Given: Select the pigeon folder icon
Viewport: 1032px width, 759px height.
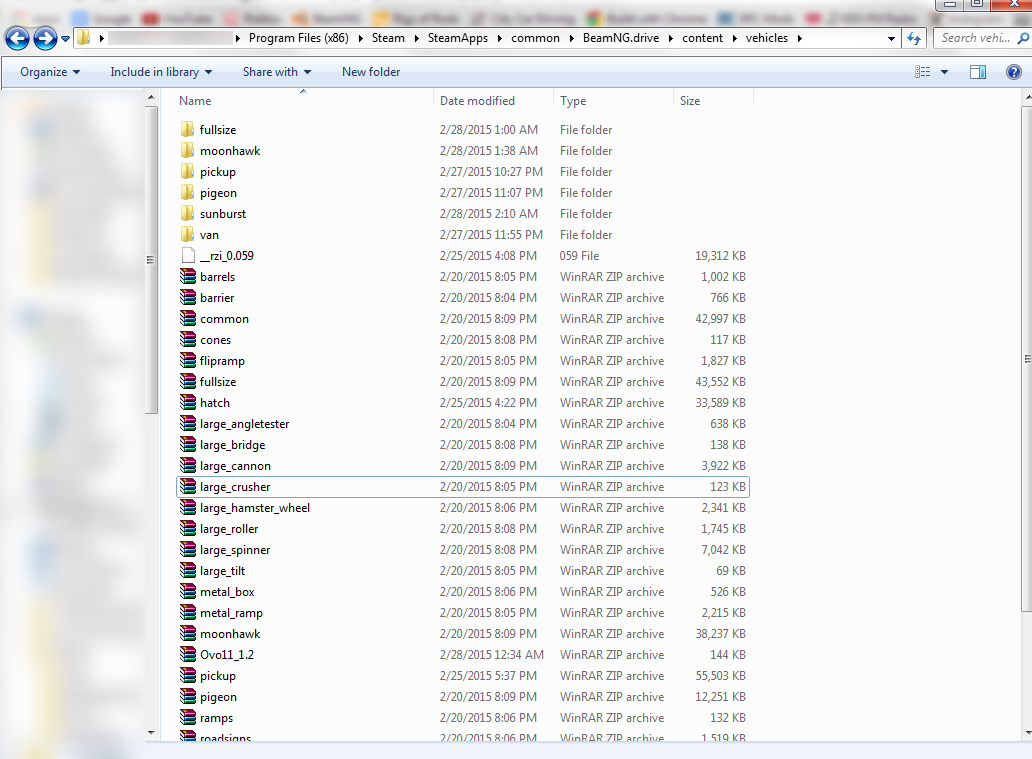Looking at the screenshot, I should (x=188, y=192).
